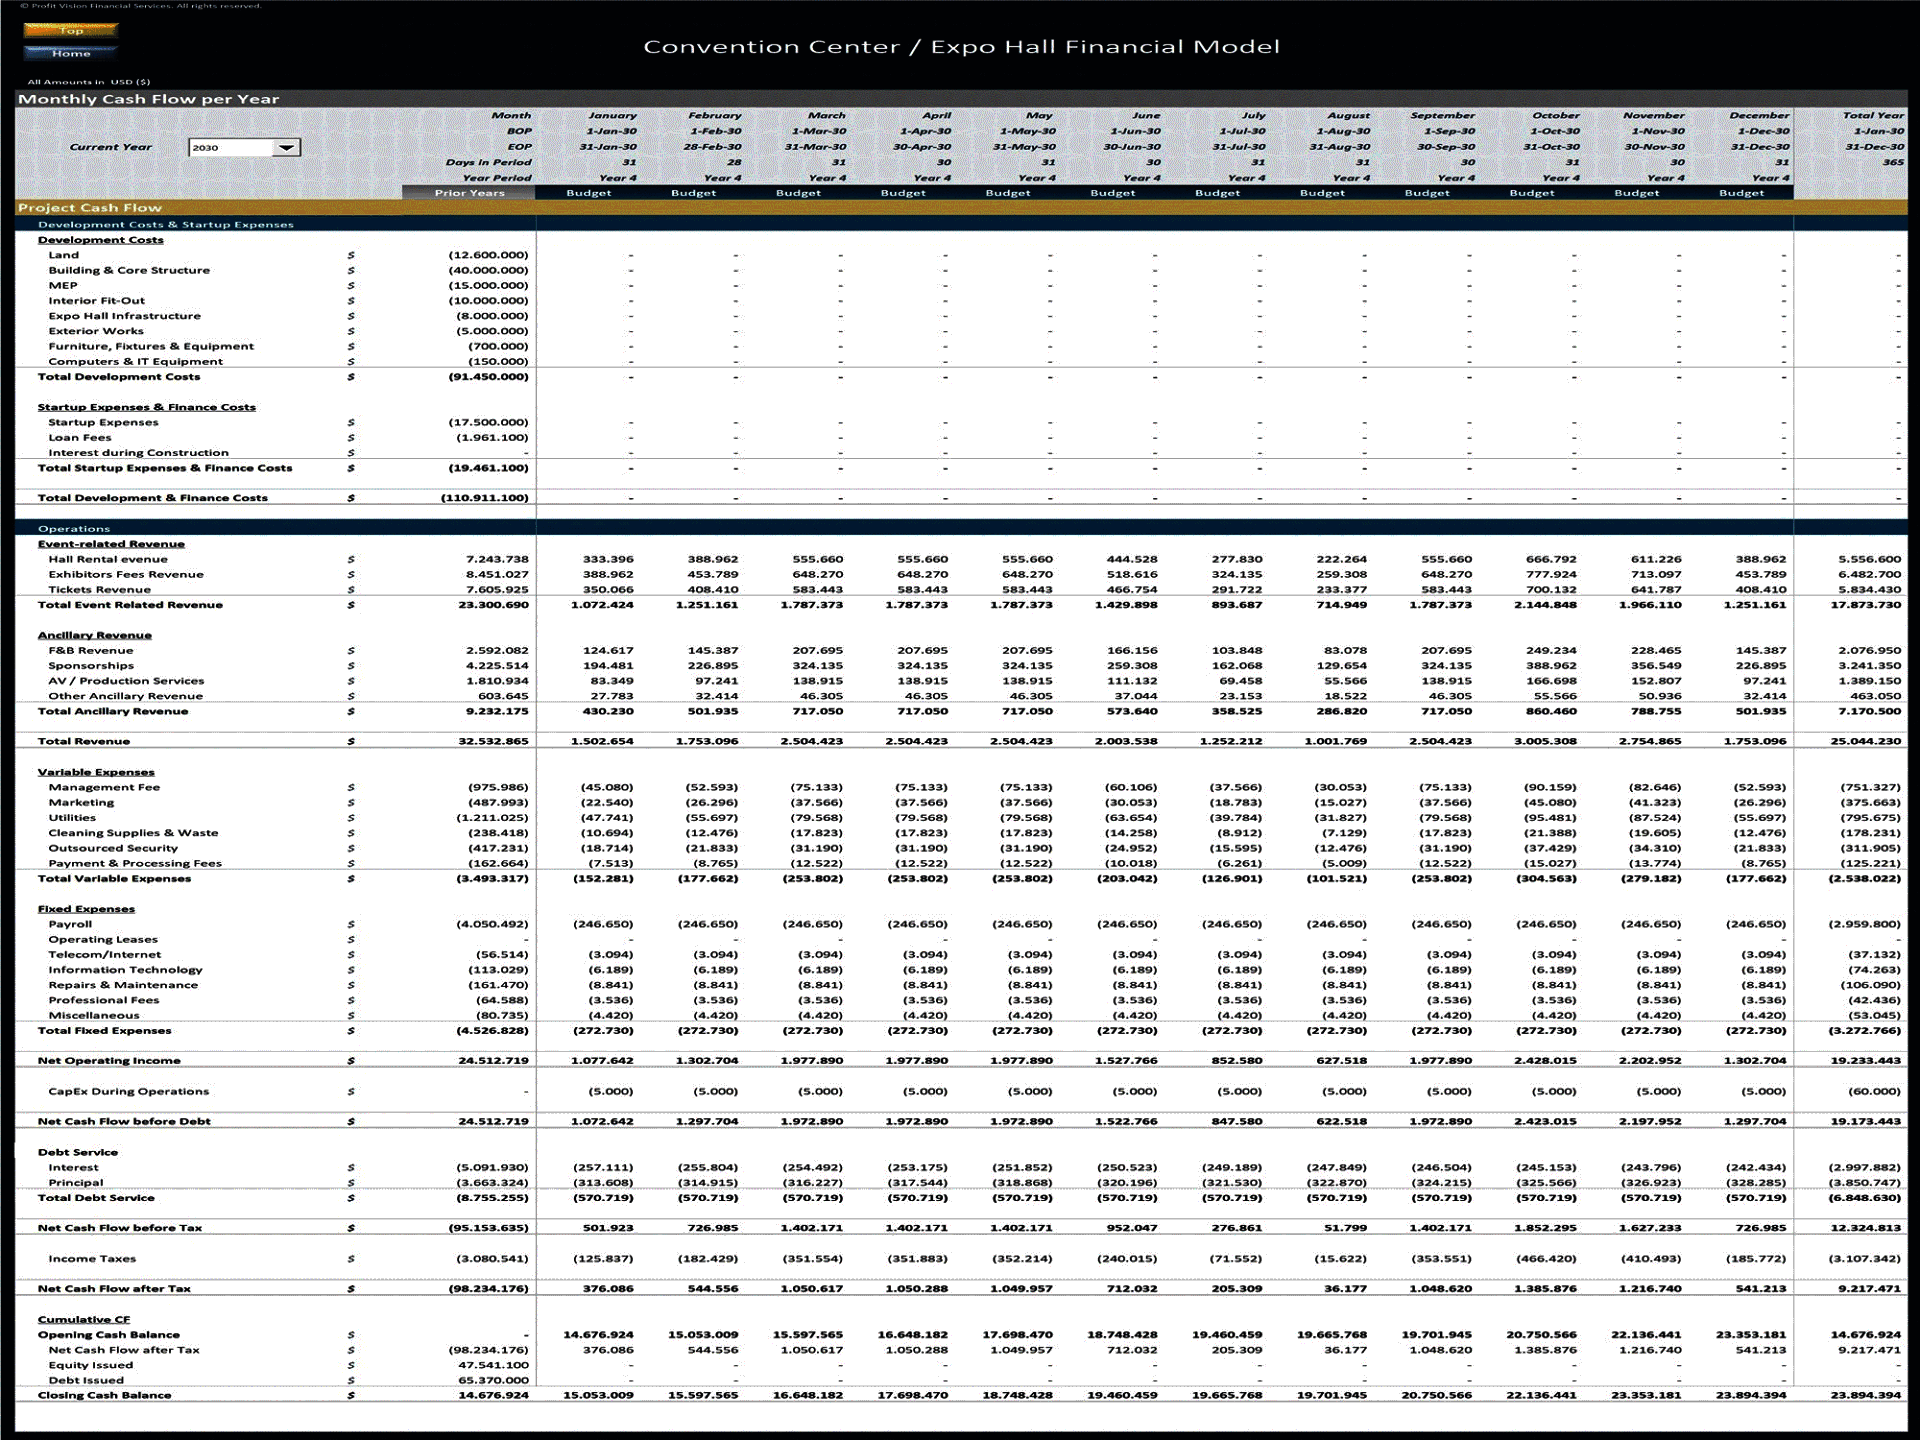Click Interest prior years value (5.091.930)
1920x1440 pixels.
tap(493, 1168)
